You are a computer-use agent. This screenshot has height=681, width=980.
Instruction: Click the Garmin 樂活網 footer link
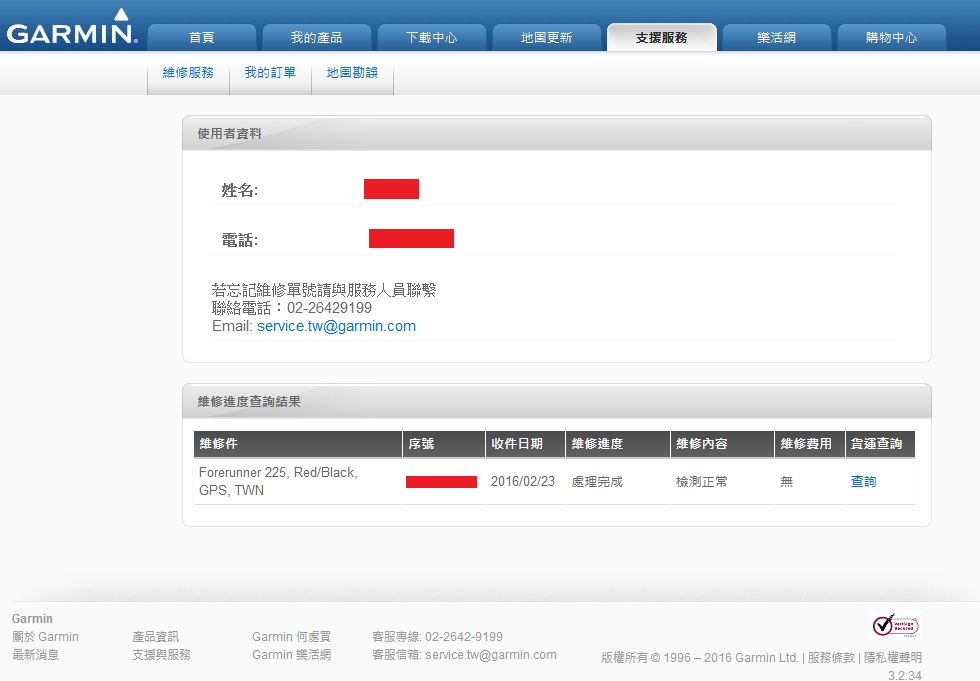click(291, 655)
